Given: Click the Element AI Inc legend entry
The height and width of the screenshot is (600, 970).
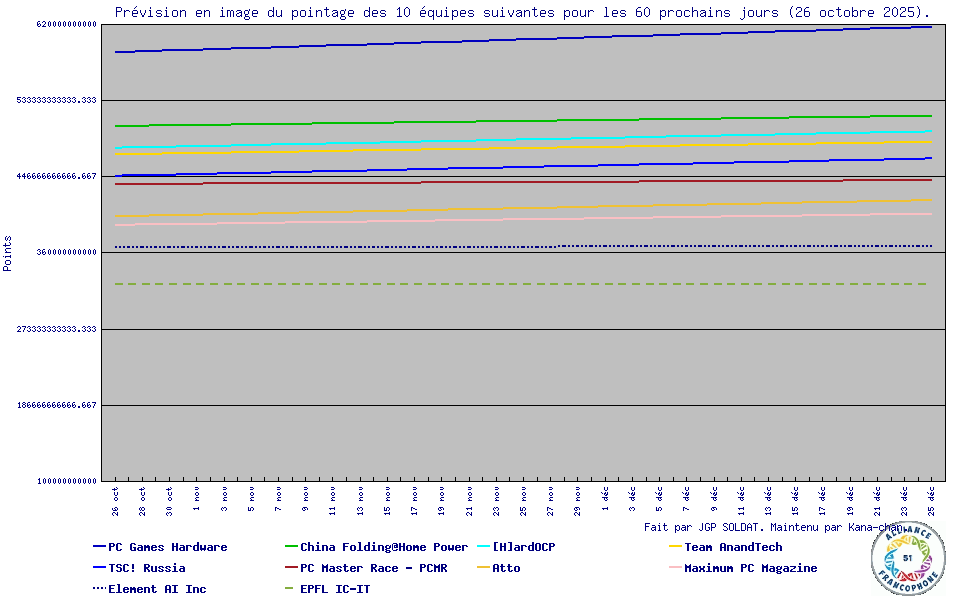Looking at the screenshot, I should (157, 589).
